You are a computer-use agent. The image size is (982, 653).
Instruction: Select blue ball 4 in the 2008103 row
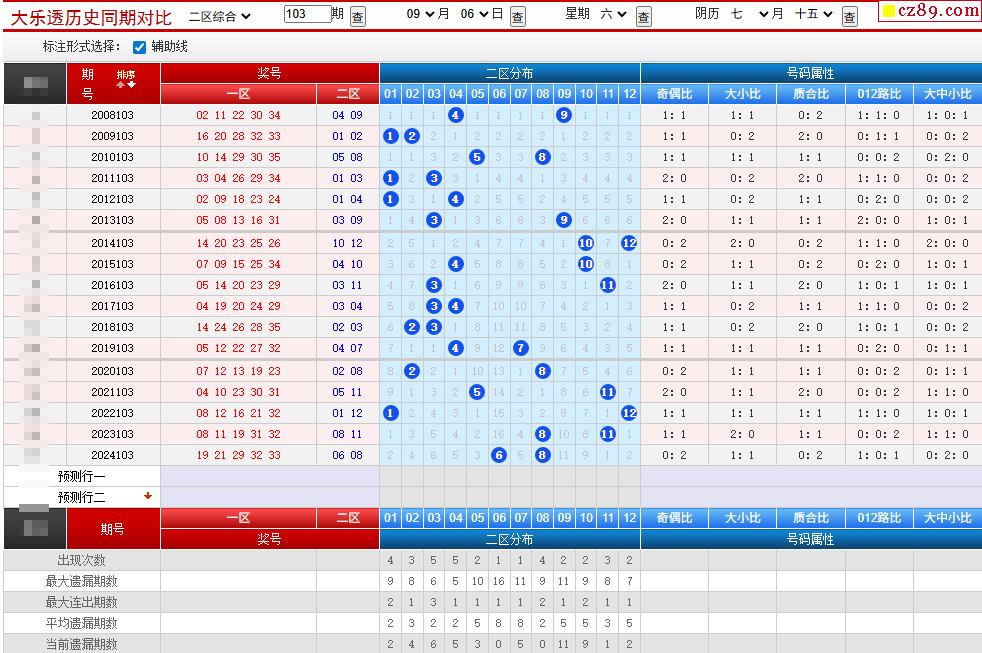tap(456, 115)
